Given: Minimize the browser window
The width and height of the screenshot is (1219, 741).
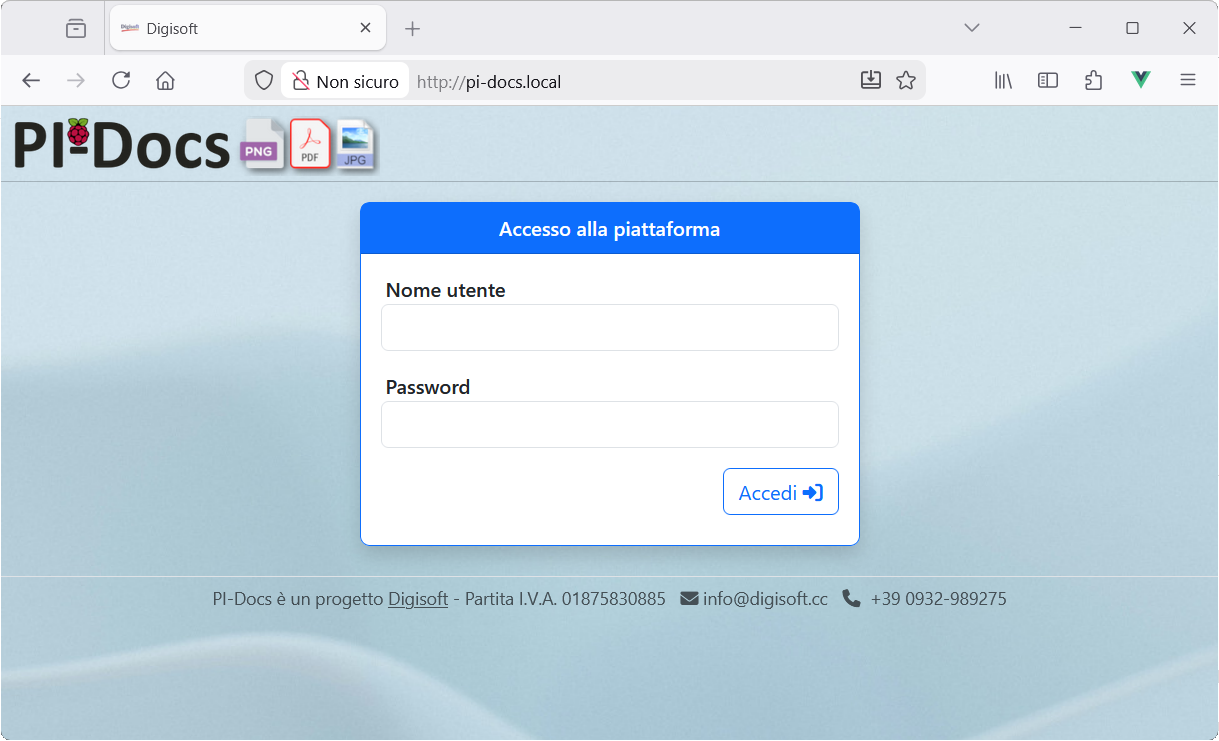Looking at the screenshot, I should click(x=1075, y=28).
